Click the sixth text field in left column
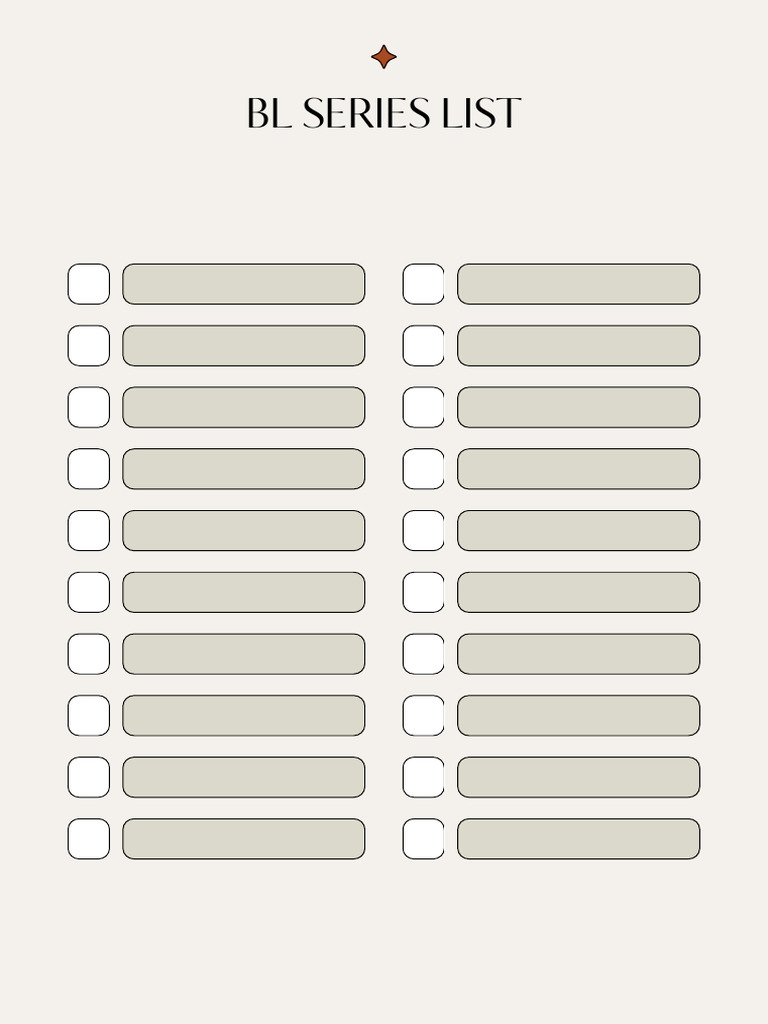This screenshot has height=1024, width=768. (244, 592)
